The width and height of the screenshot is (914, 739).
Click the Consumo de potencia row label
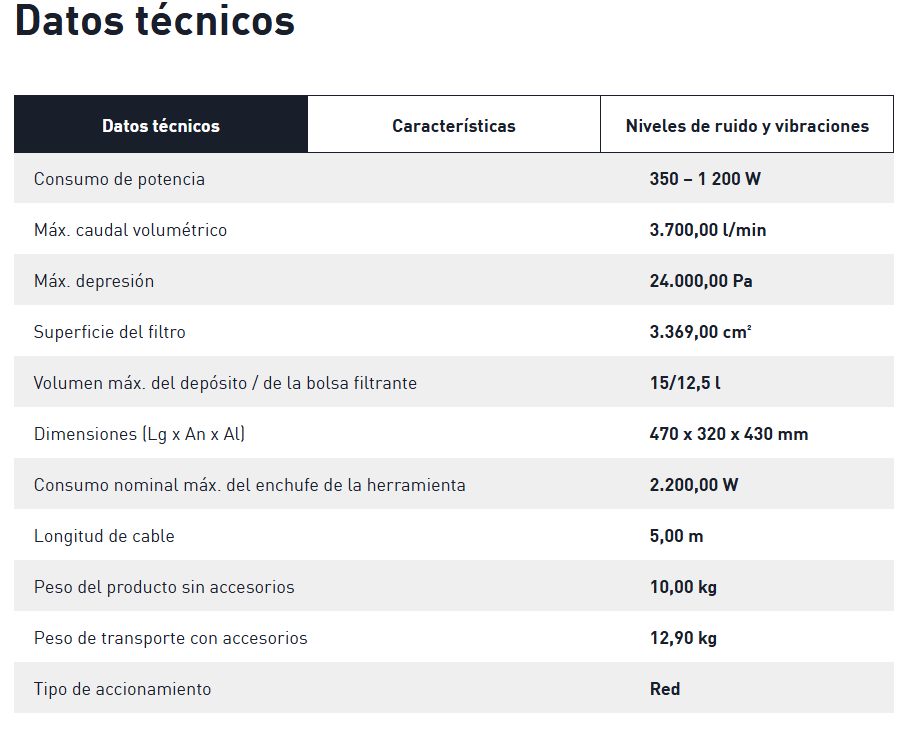[119, 179]
